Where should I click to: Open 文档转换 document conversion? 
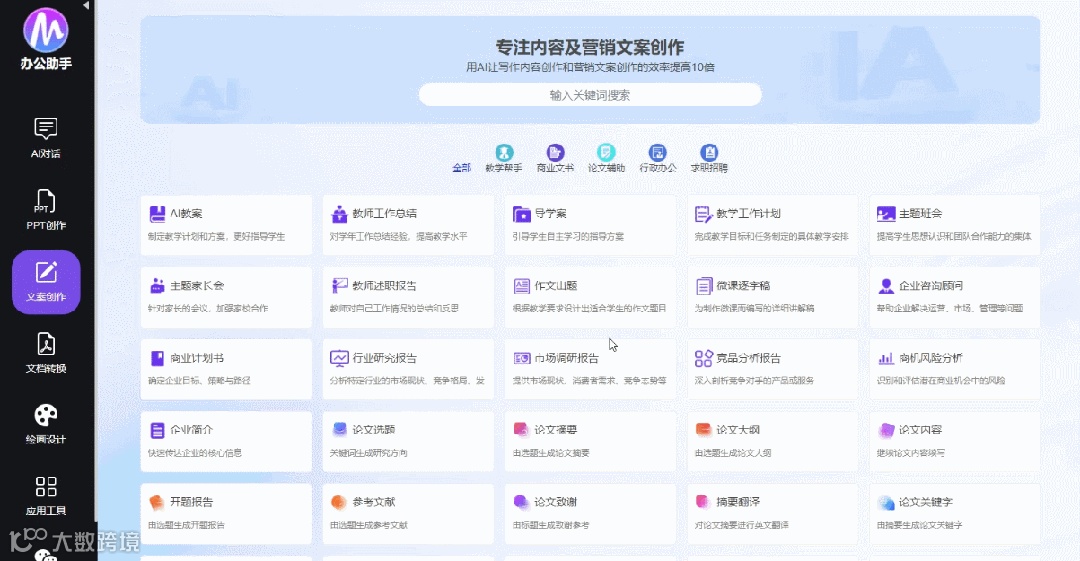[45, 353]
